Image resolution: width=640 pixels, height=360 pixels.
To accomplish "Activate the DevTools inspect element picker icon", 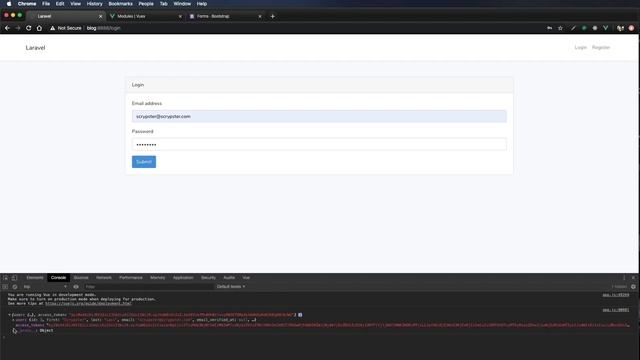I will pyautogui.click(x=6, y=278).
